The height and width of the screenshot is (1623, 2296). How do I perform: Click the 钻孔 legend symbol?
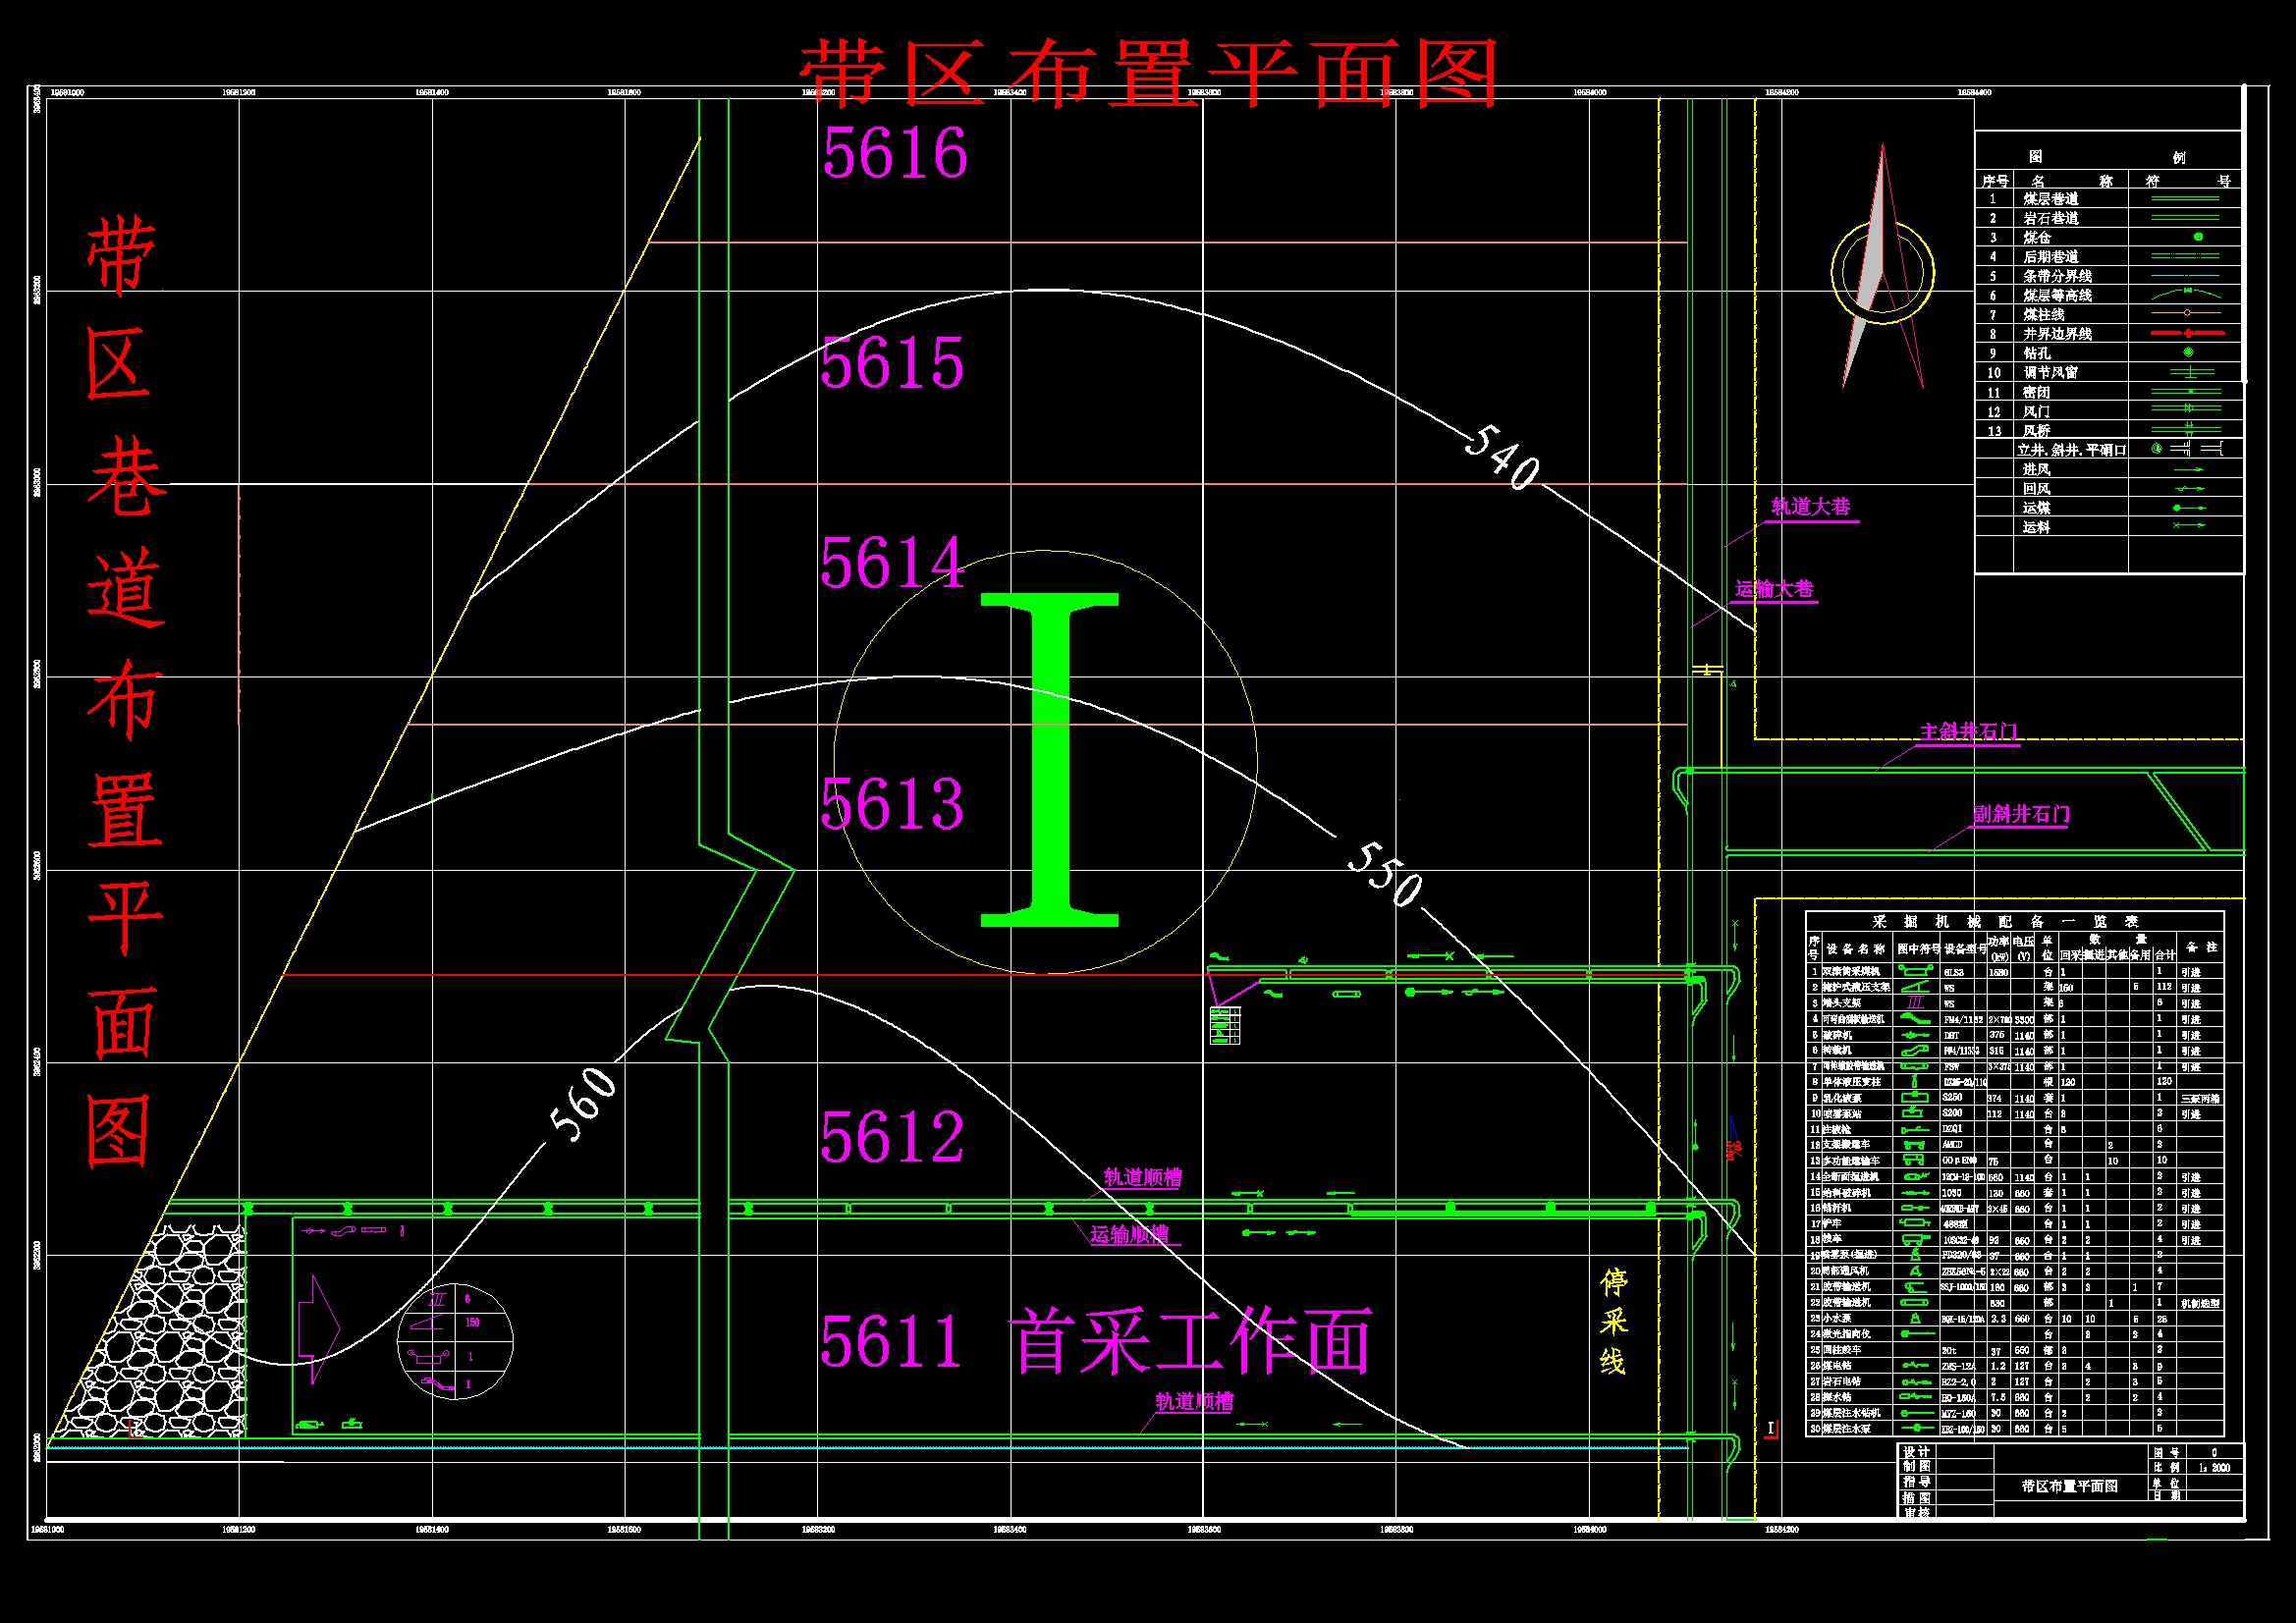[x=2188, y=352]
